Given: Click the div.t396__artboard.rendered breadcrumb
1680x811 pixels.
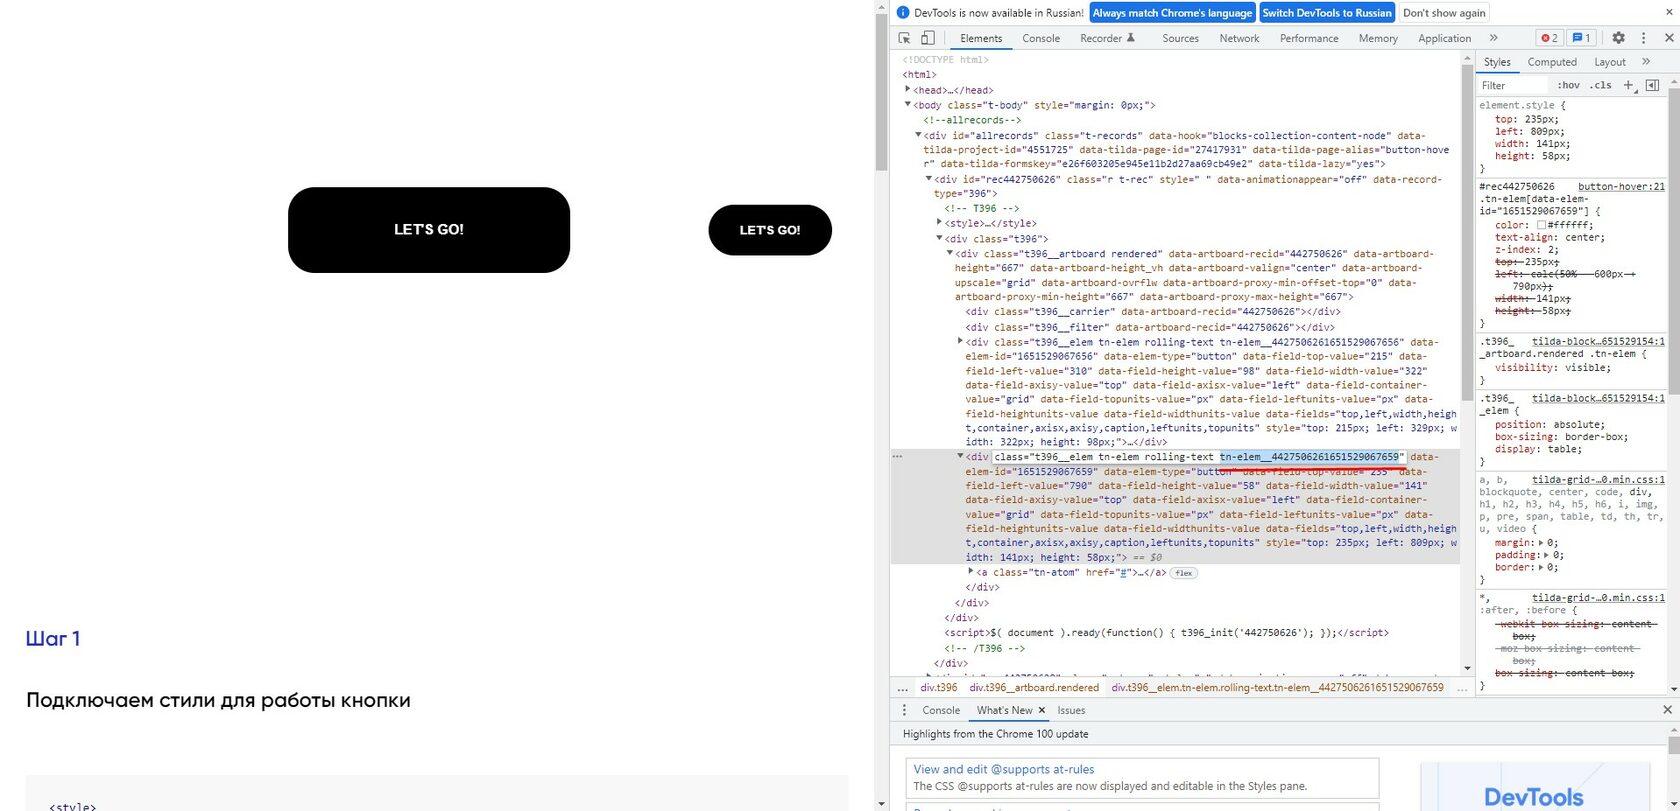Looking at the screenshot, I should (1034, 688).
